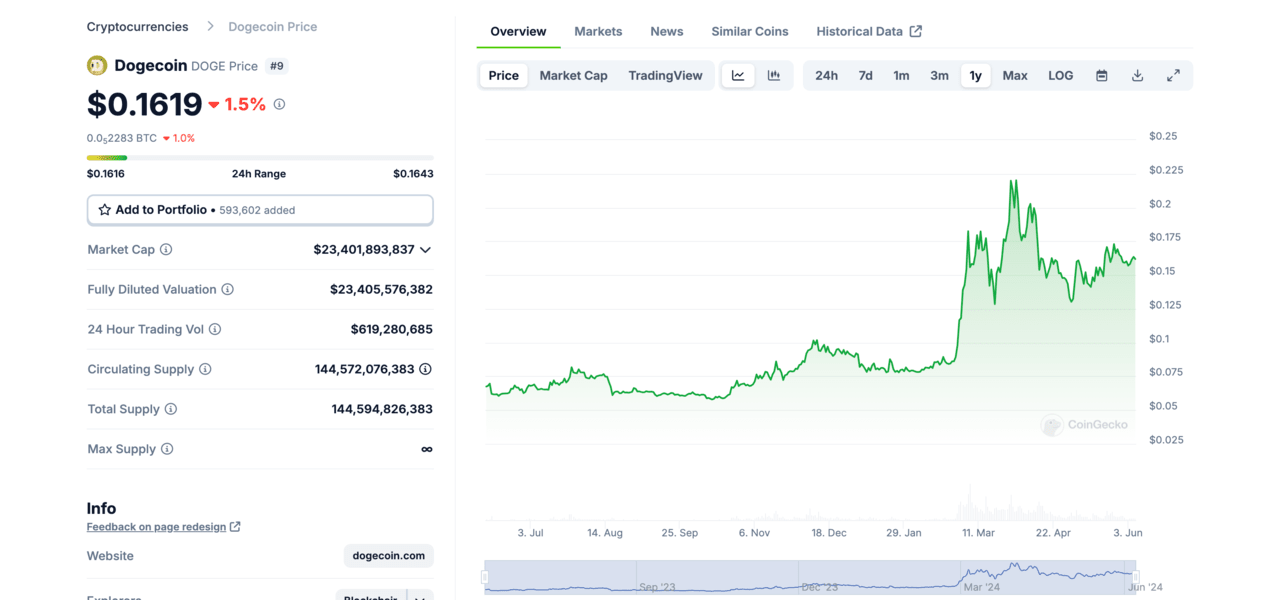Image resolution: width=1280 pixels, height=600 pixels.
Task: Toggle LOG scale on chart
Action: pyautogui.click(x=1060, y=76)
